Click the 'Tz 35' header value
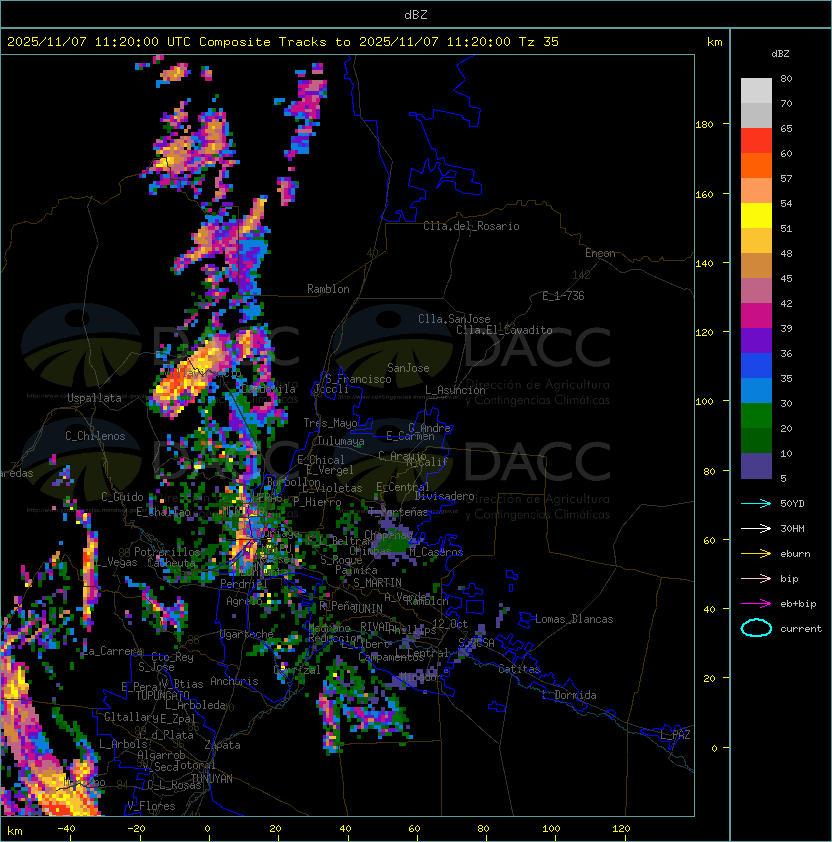The image size is (832, 842). pos(539,42)
